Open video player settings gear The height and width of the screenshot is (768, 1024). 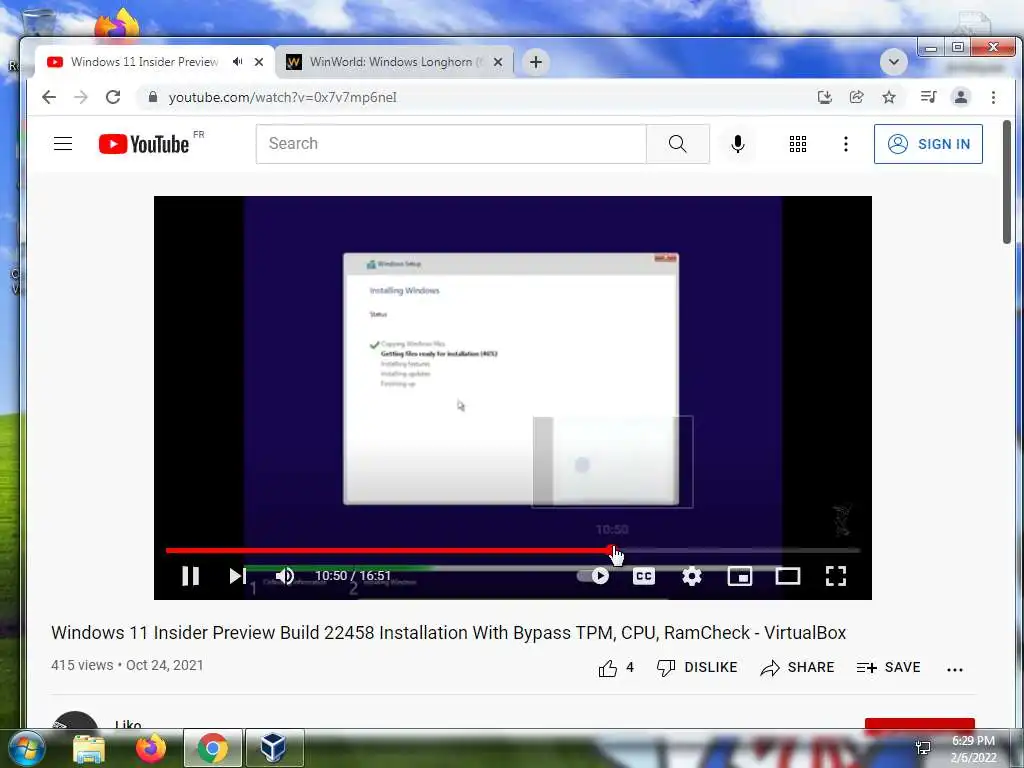point(692,576)
